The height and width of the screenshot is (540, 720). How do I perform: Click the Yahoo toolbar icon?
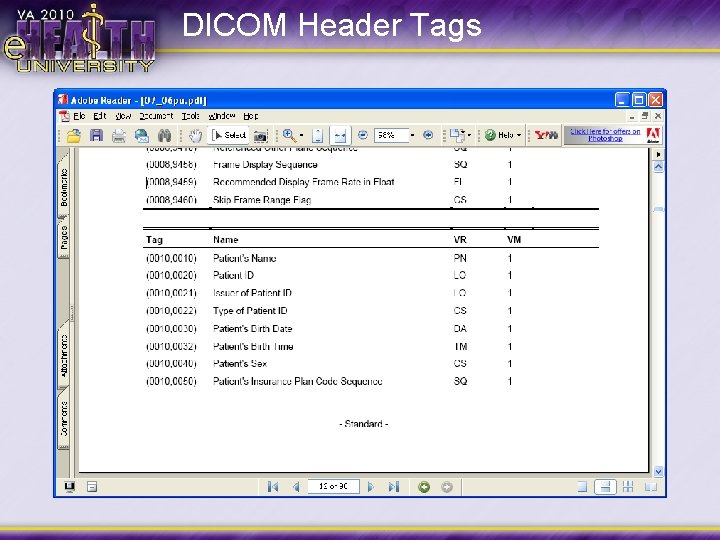pyautogui.click(x=546, y=135)
